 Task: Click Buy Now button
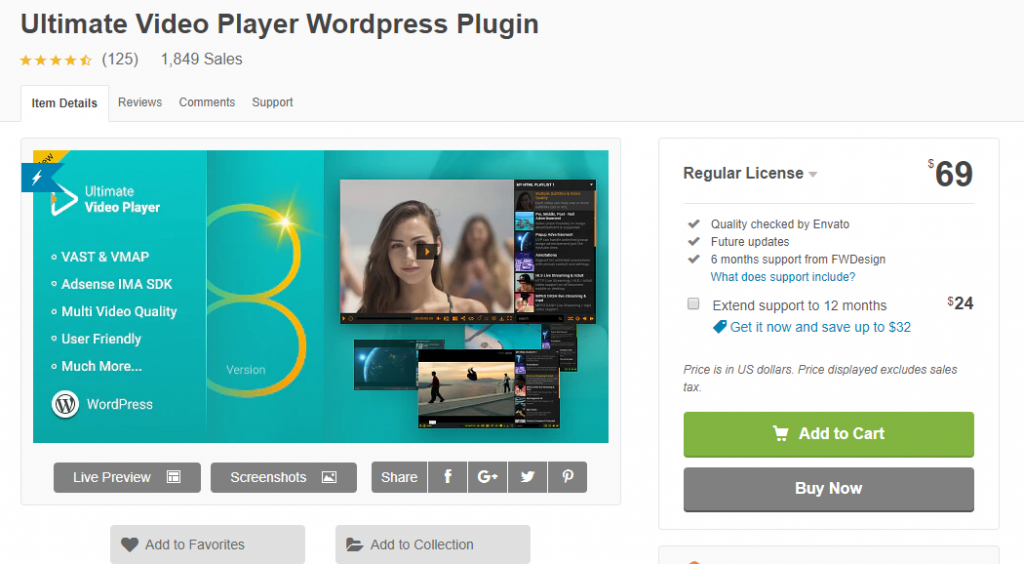coord(829,489)
